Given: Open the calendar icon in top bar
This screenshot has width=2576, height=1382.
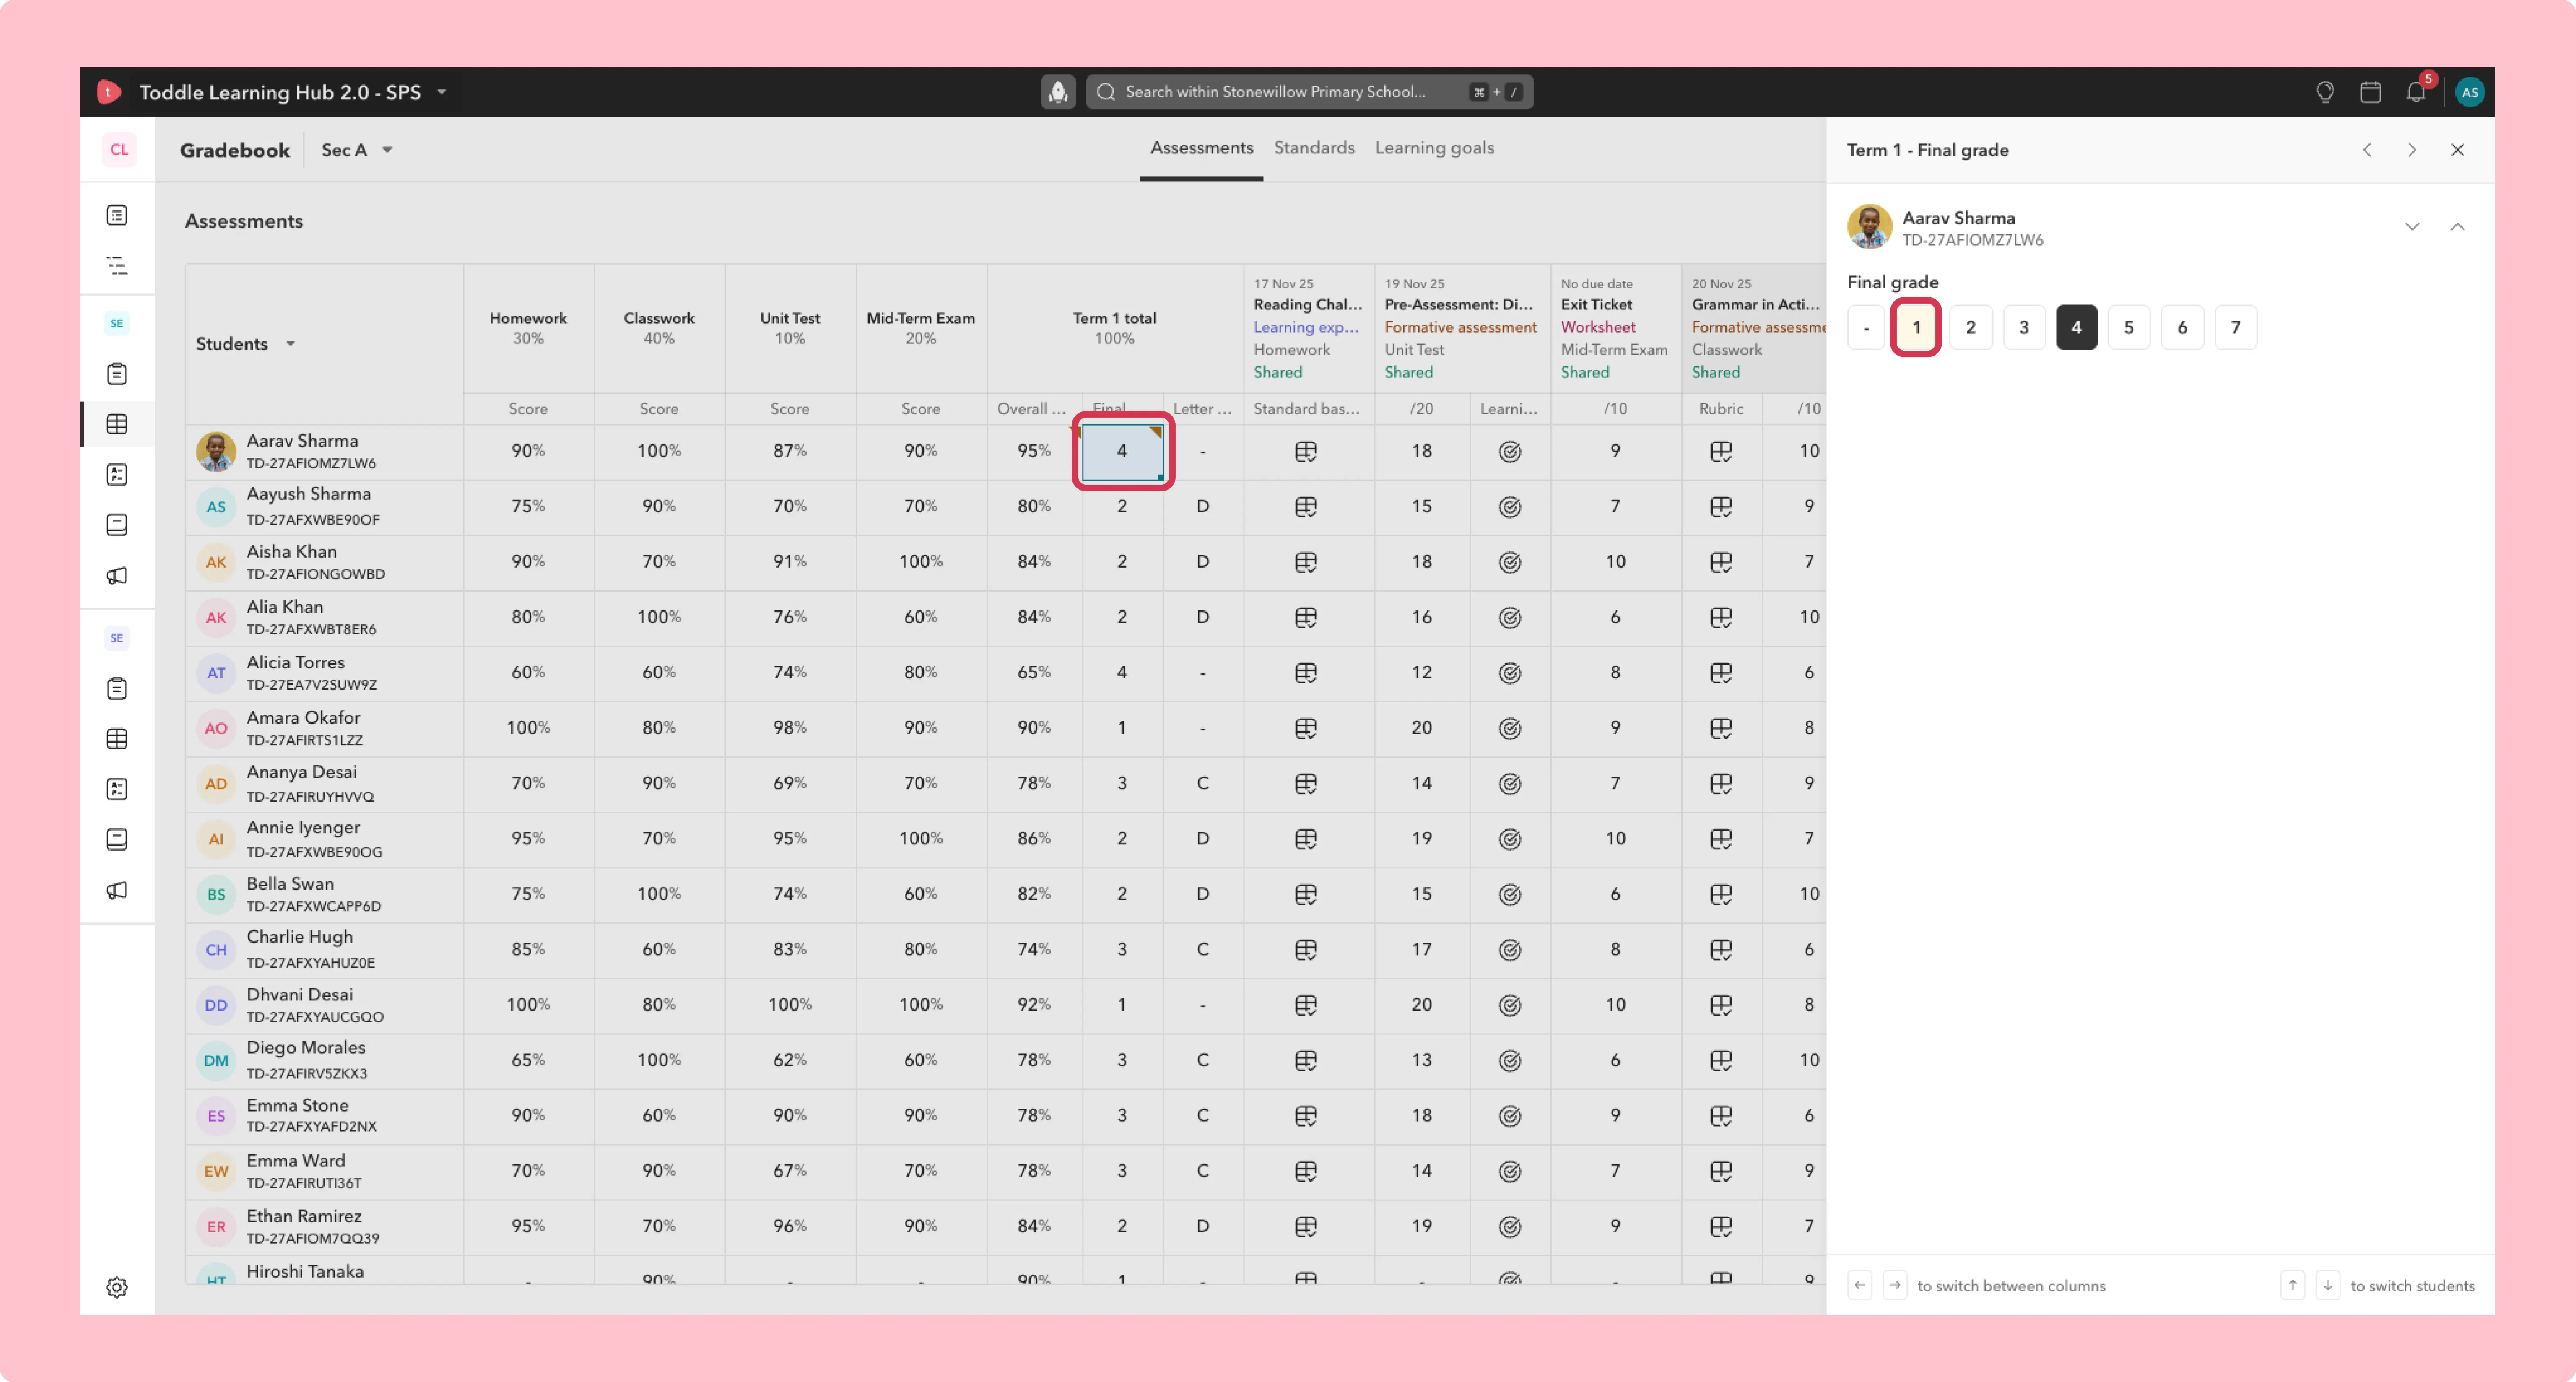Looking at the screenshot, I should pyautogui.click(x=2370, y=92).
